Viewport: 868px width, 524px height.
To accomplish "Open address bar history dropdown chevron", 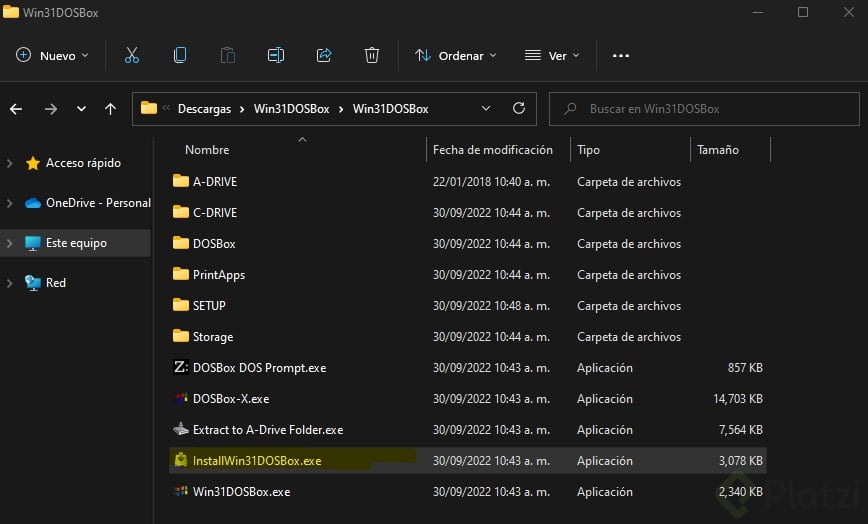I will (x=485, y=108).
